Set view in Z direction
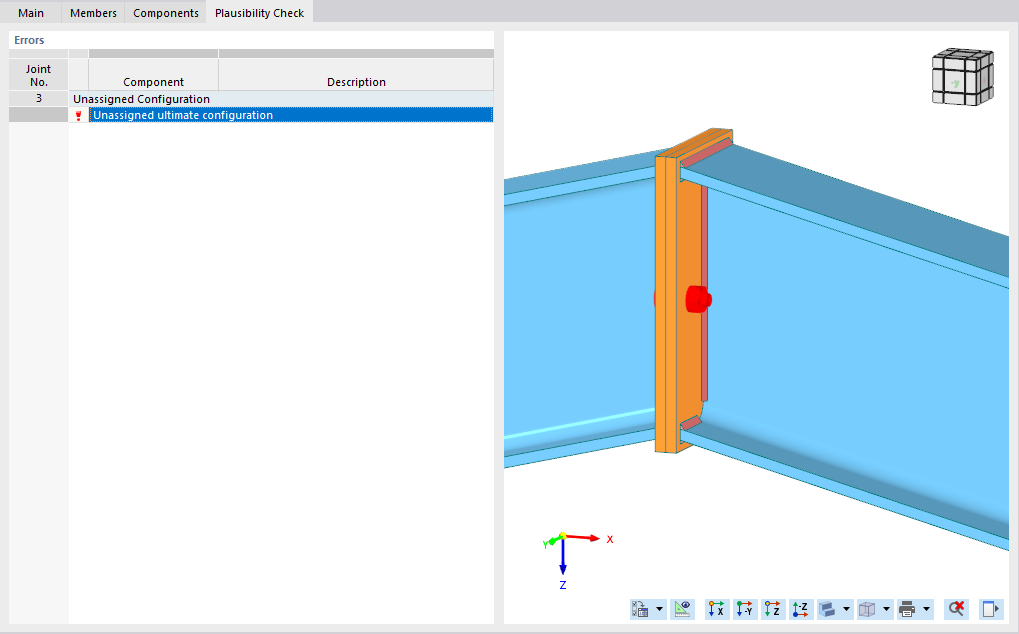Screen dimensions: 1019x634 click(x=773, y=609)
